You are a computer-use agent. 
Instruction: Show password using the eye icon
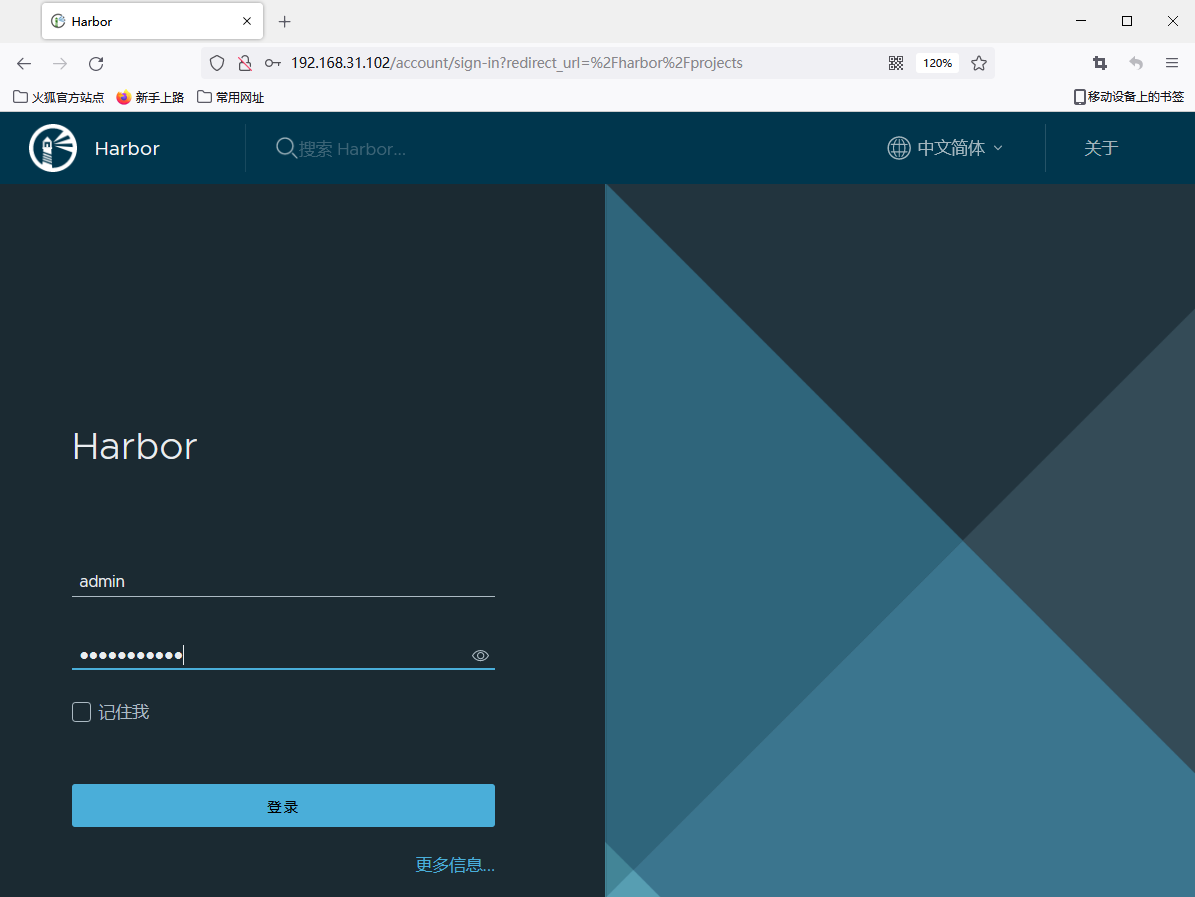tap(480, 656)
